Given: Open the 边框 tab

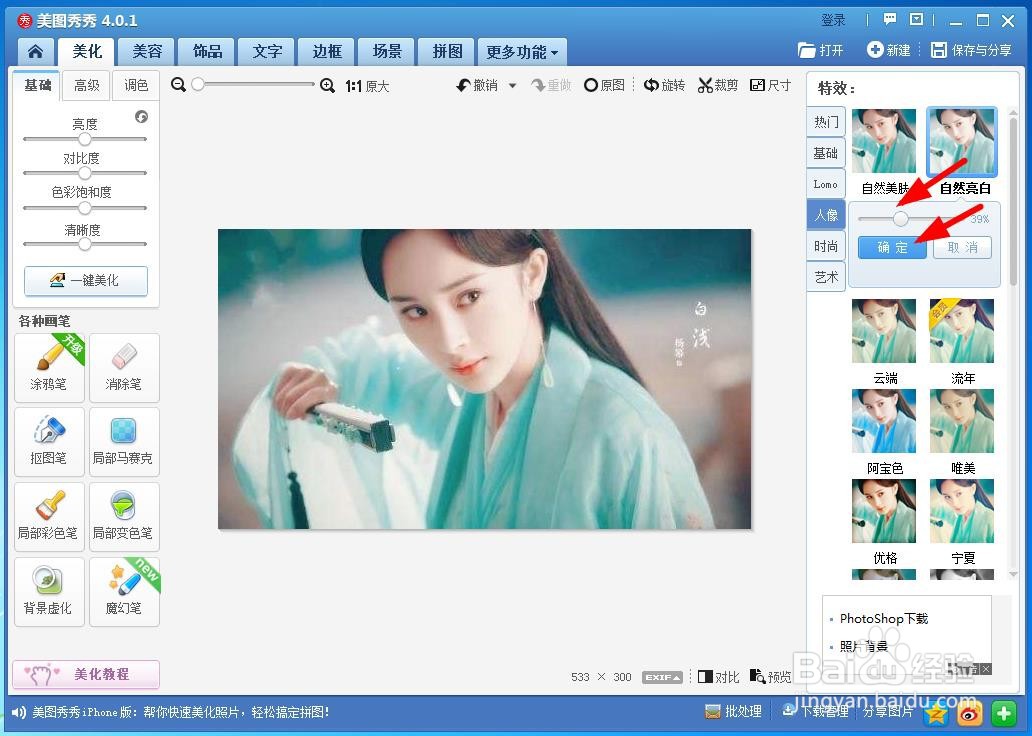Looking at the screenshot, I should point(326,51).
